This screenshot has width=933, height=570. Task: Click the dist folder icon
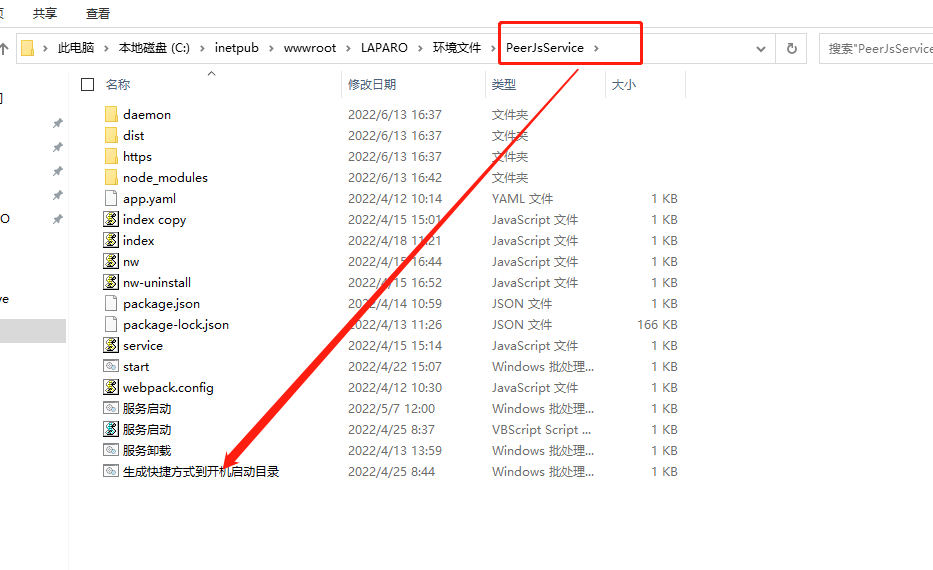coord(111,136)
